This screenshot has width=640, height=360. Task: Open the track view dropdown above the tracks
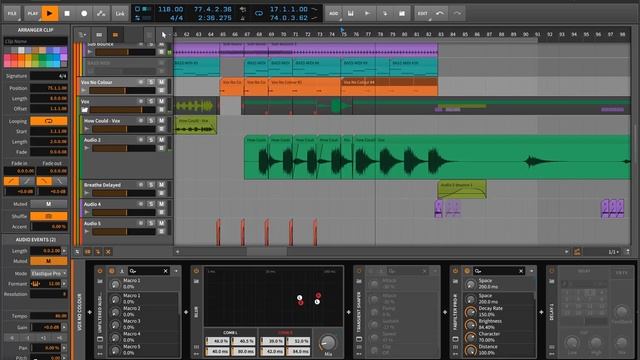click(x=82, y=35)
